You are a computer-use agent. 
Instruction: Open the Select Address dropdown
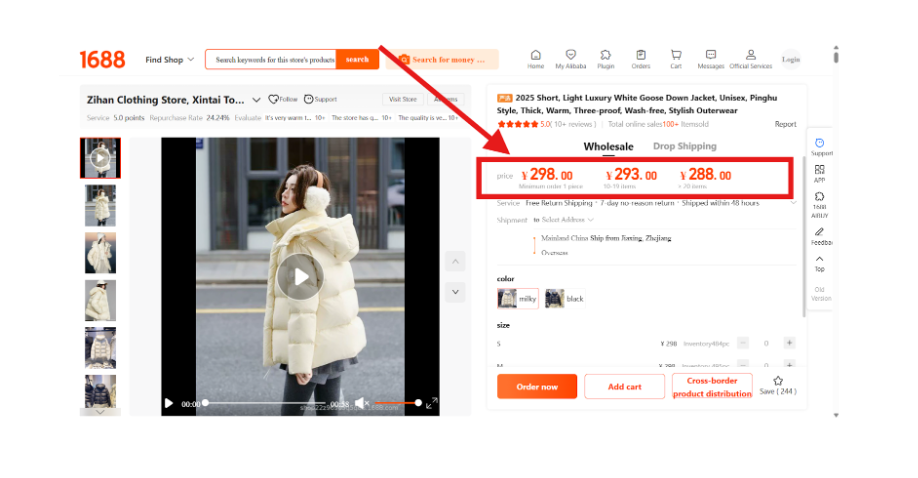click(567, 220)
